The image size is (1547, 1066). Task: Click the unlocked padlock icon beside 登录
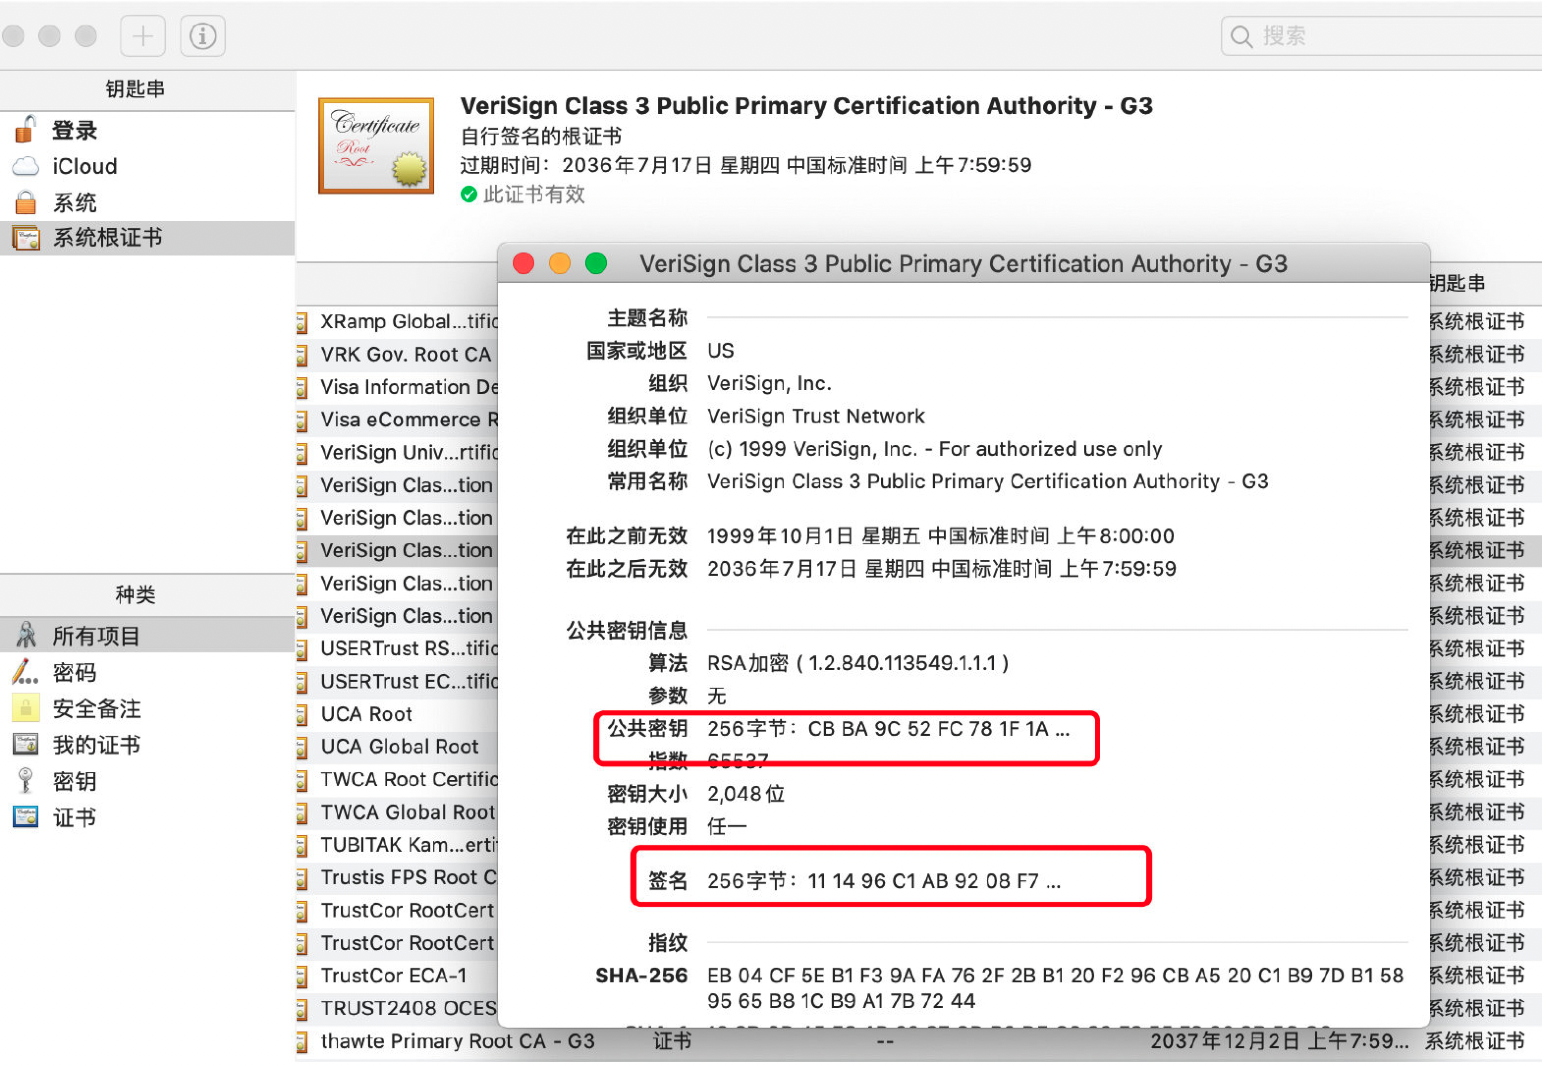[25, 129]
